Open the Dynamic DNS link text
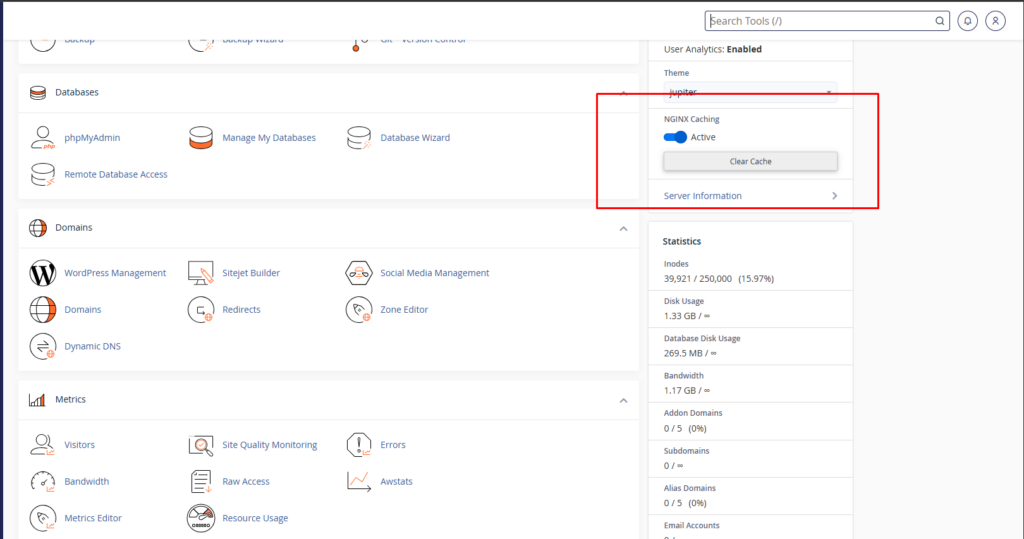The image size is (1024, 539). 93,346
